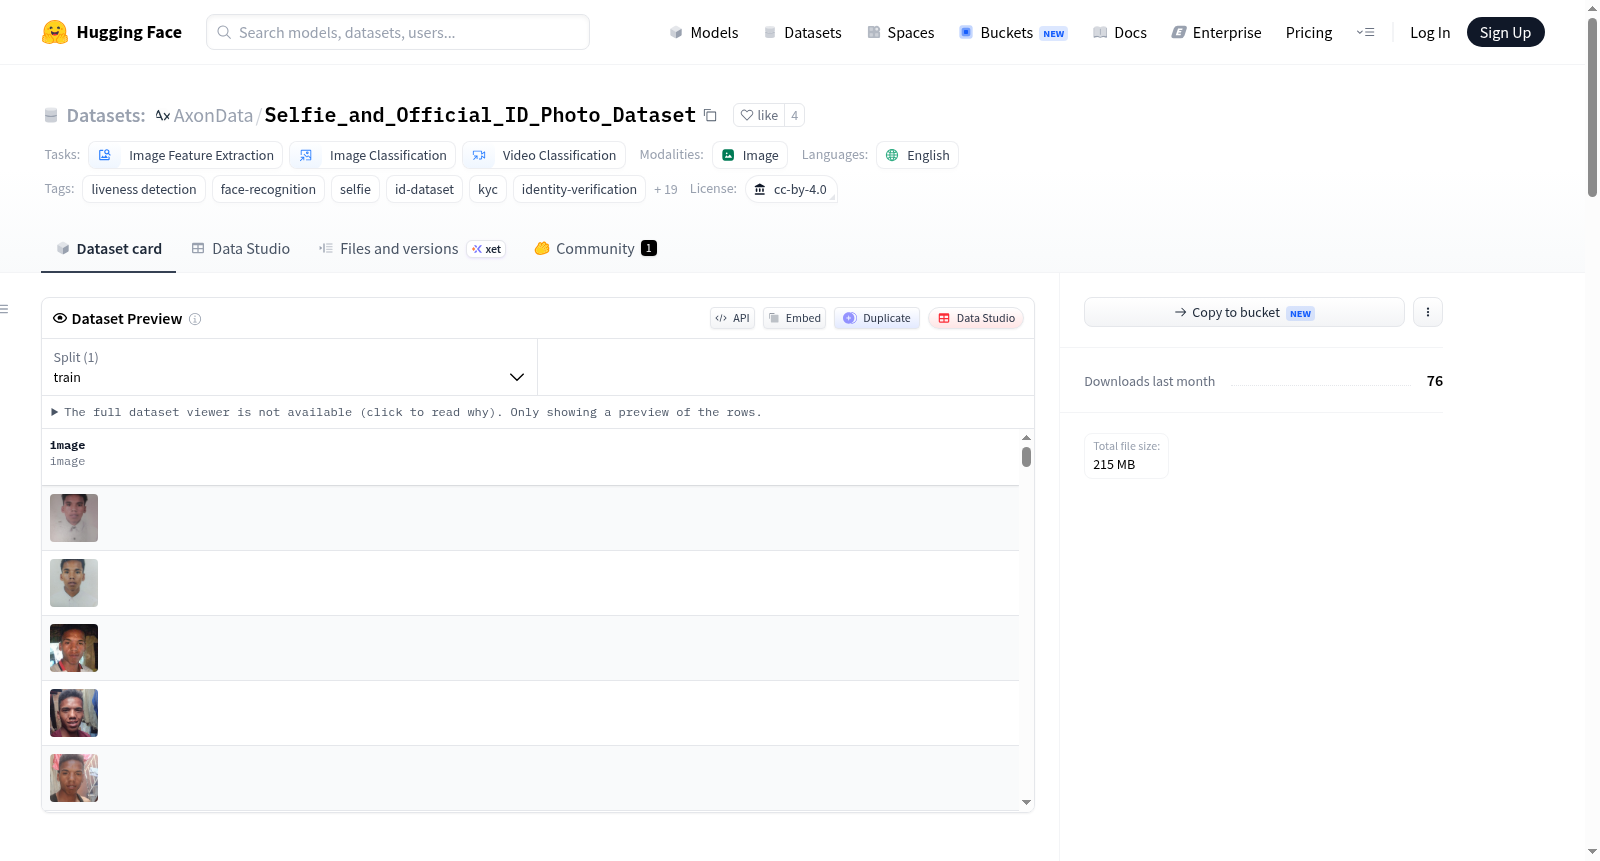Open Data Studio from preview header
The width and height of the screenshot is (1600, 861).
[976, 318]
